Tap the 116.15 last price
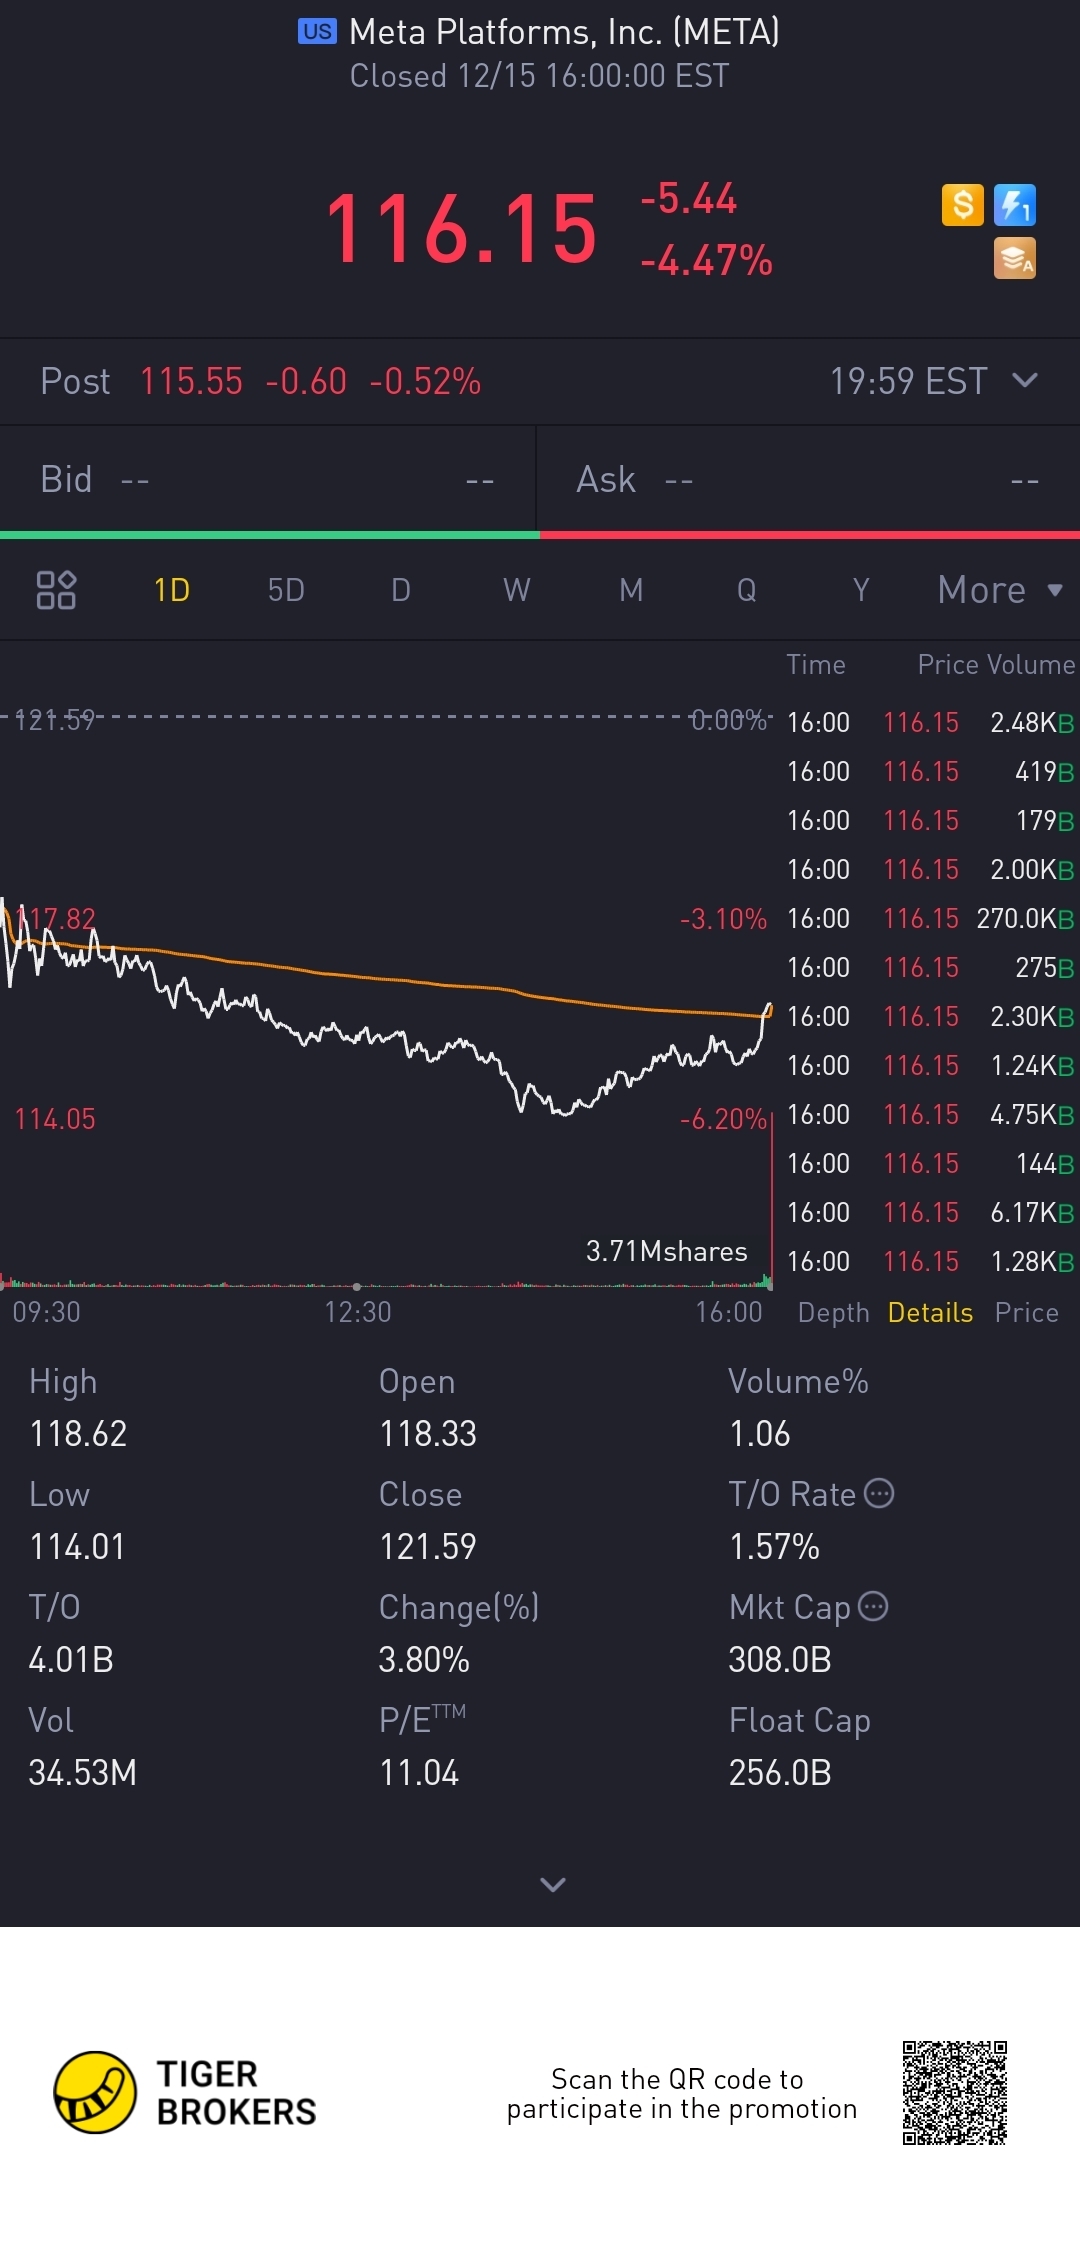Image resolution: width=1080 pixels, height=2259 pixels. (461, 229)
